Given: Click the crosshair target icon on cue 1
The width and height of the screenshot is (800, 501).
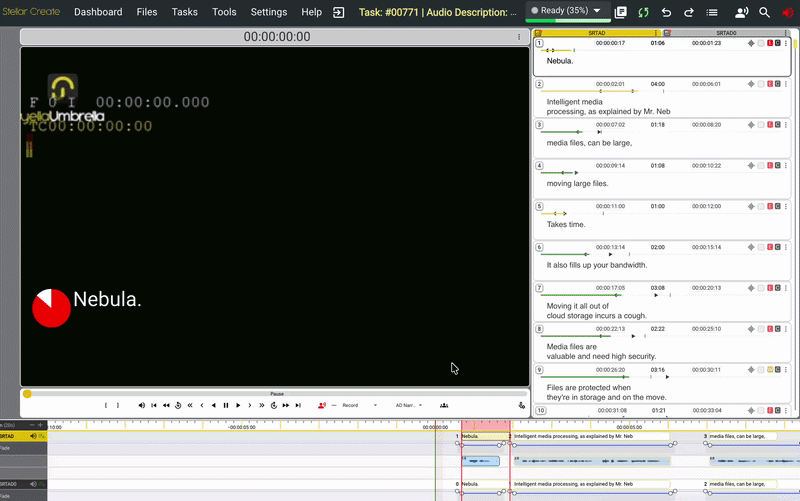Looking at the screenshot, I should click(x=751, y=43).
